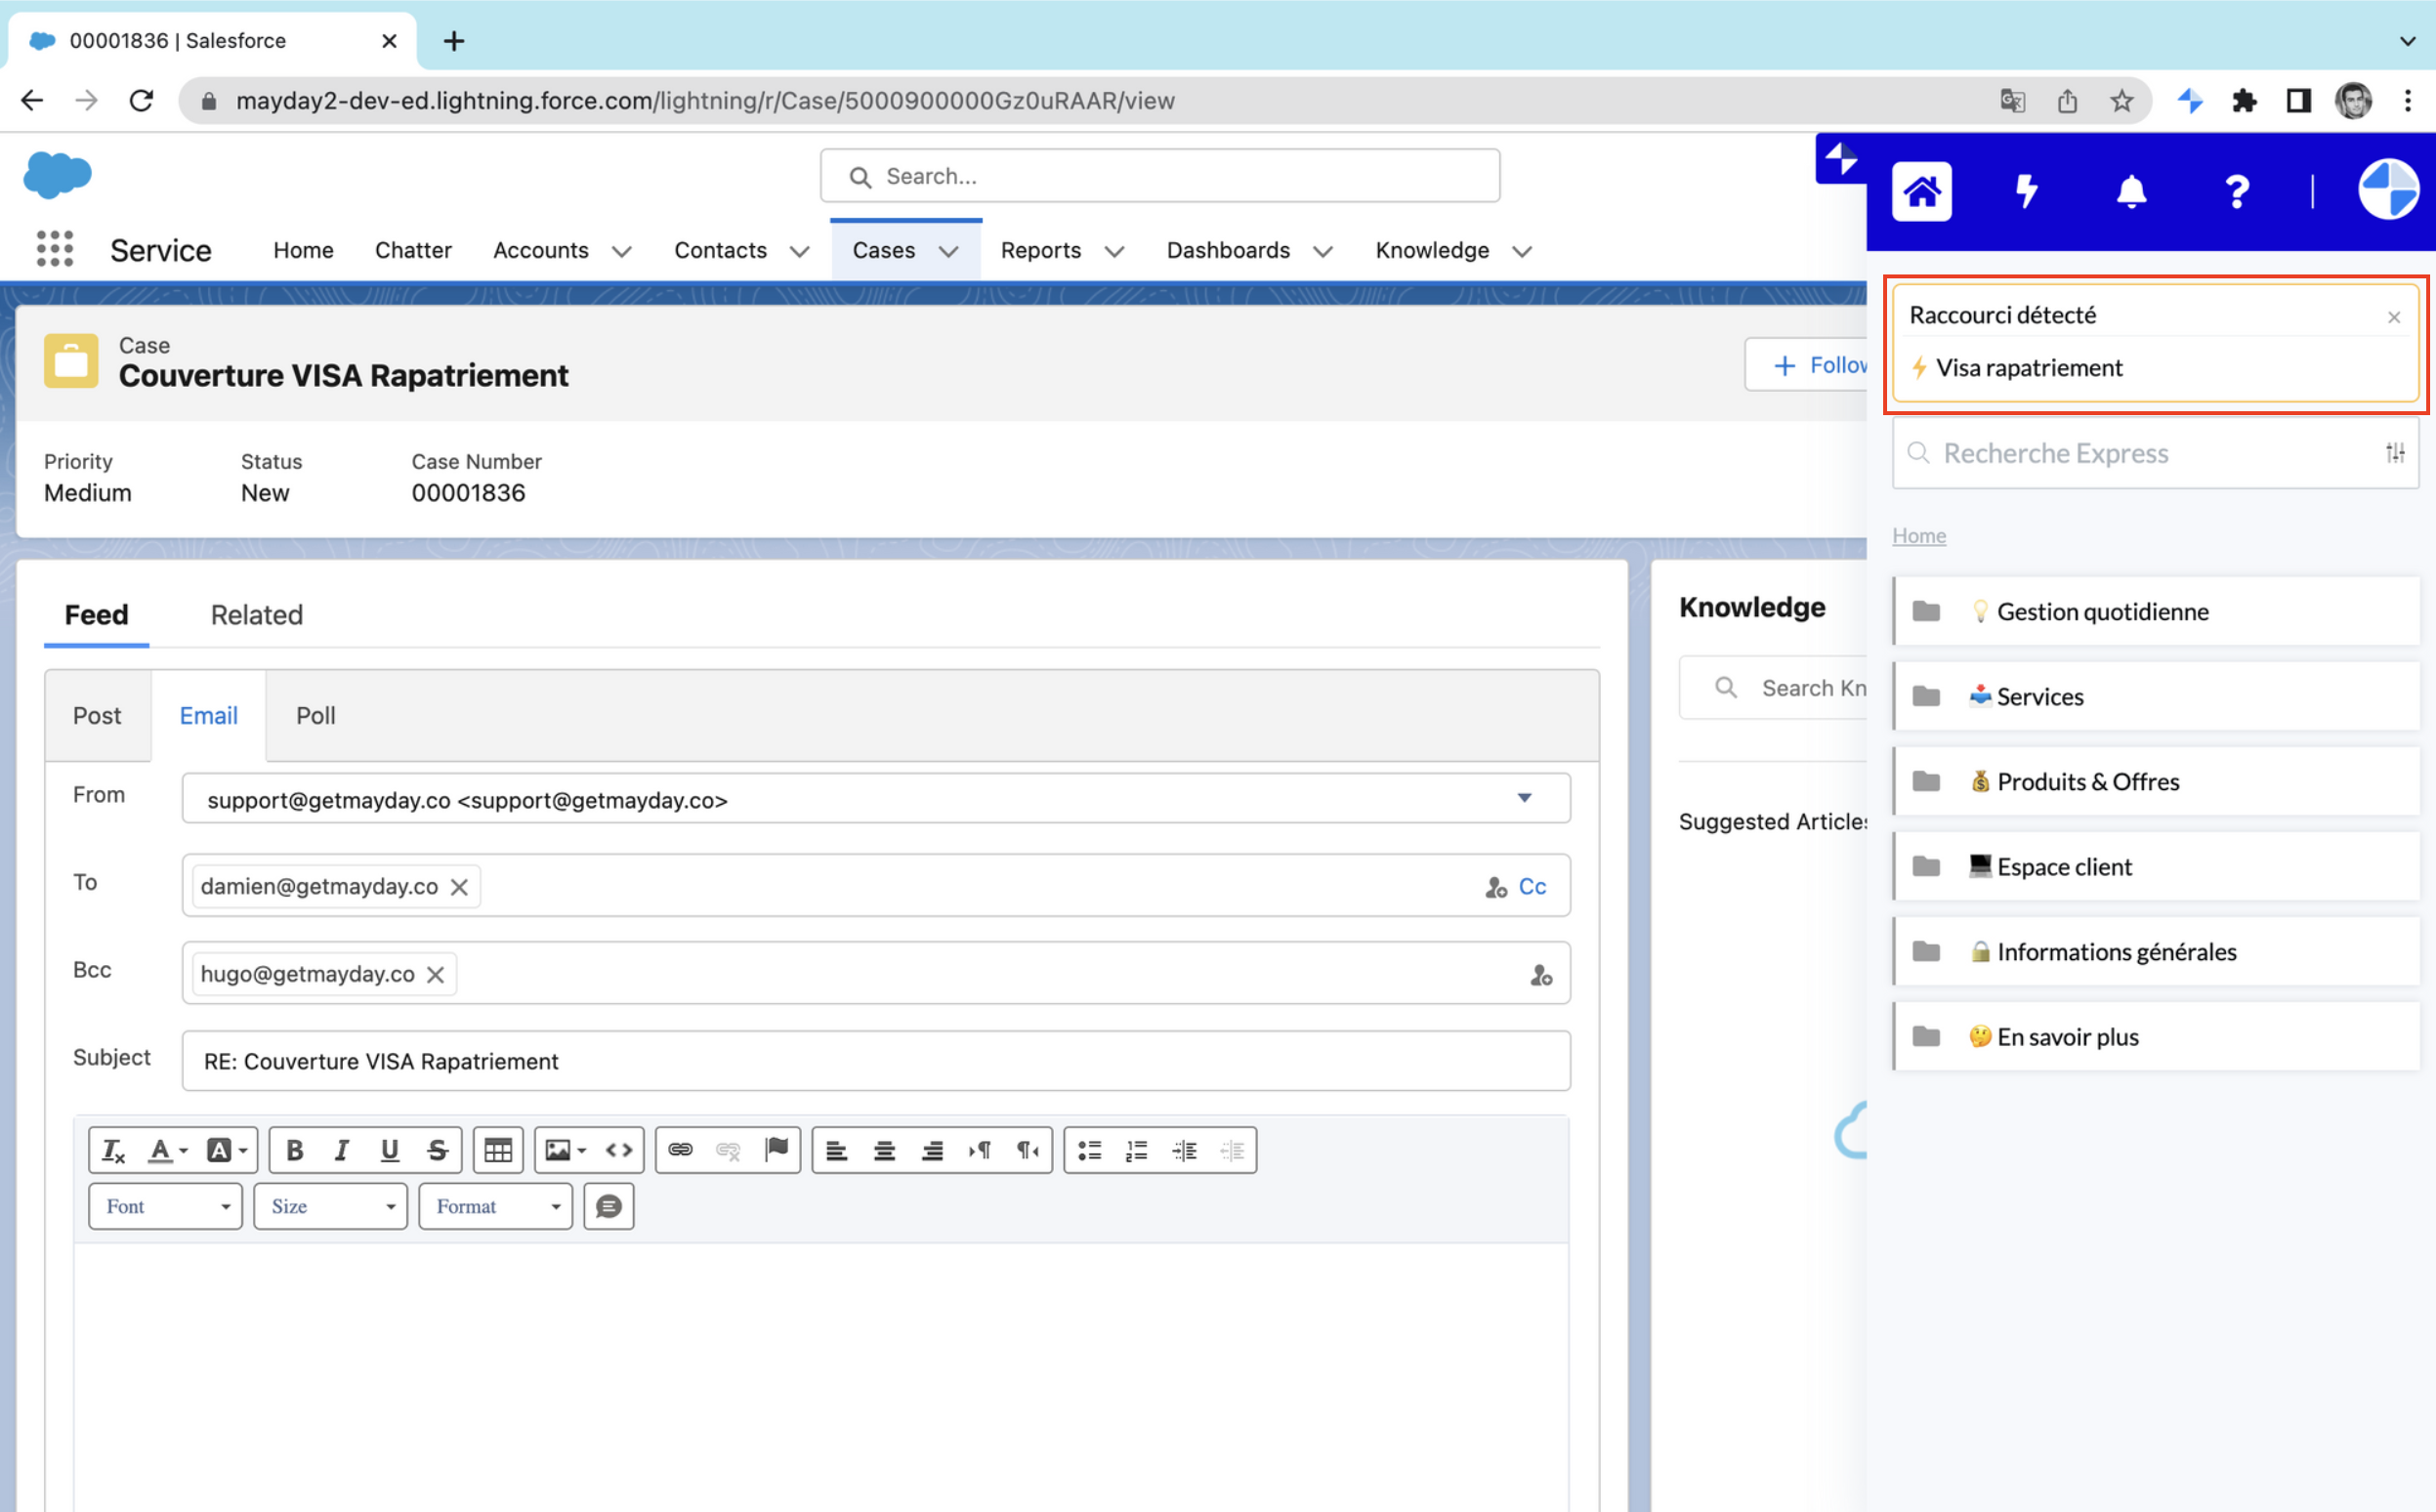
Task: Select the Post tab in the feed
Action: (97, 715)
